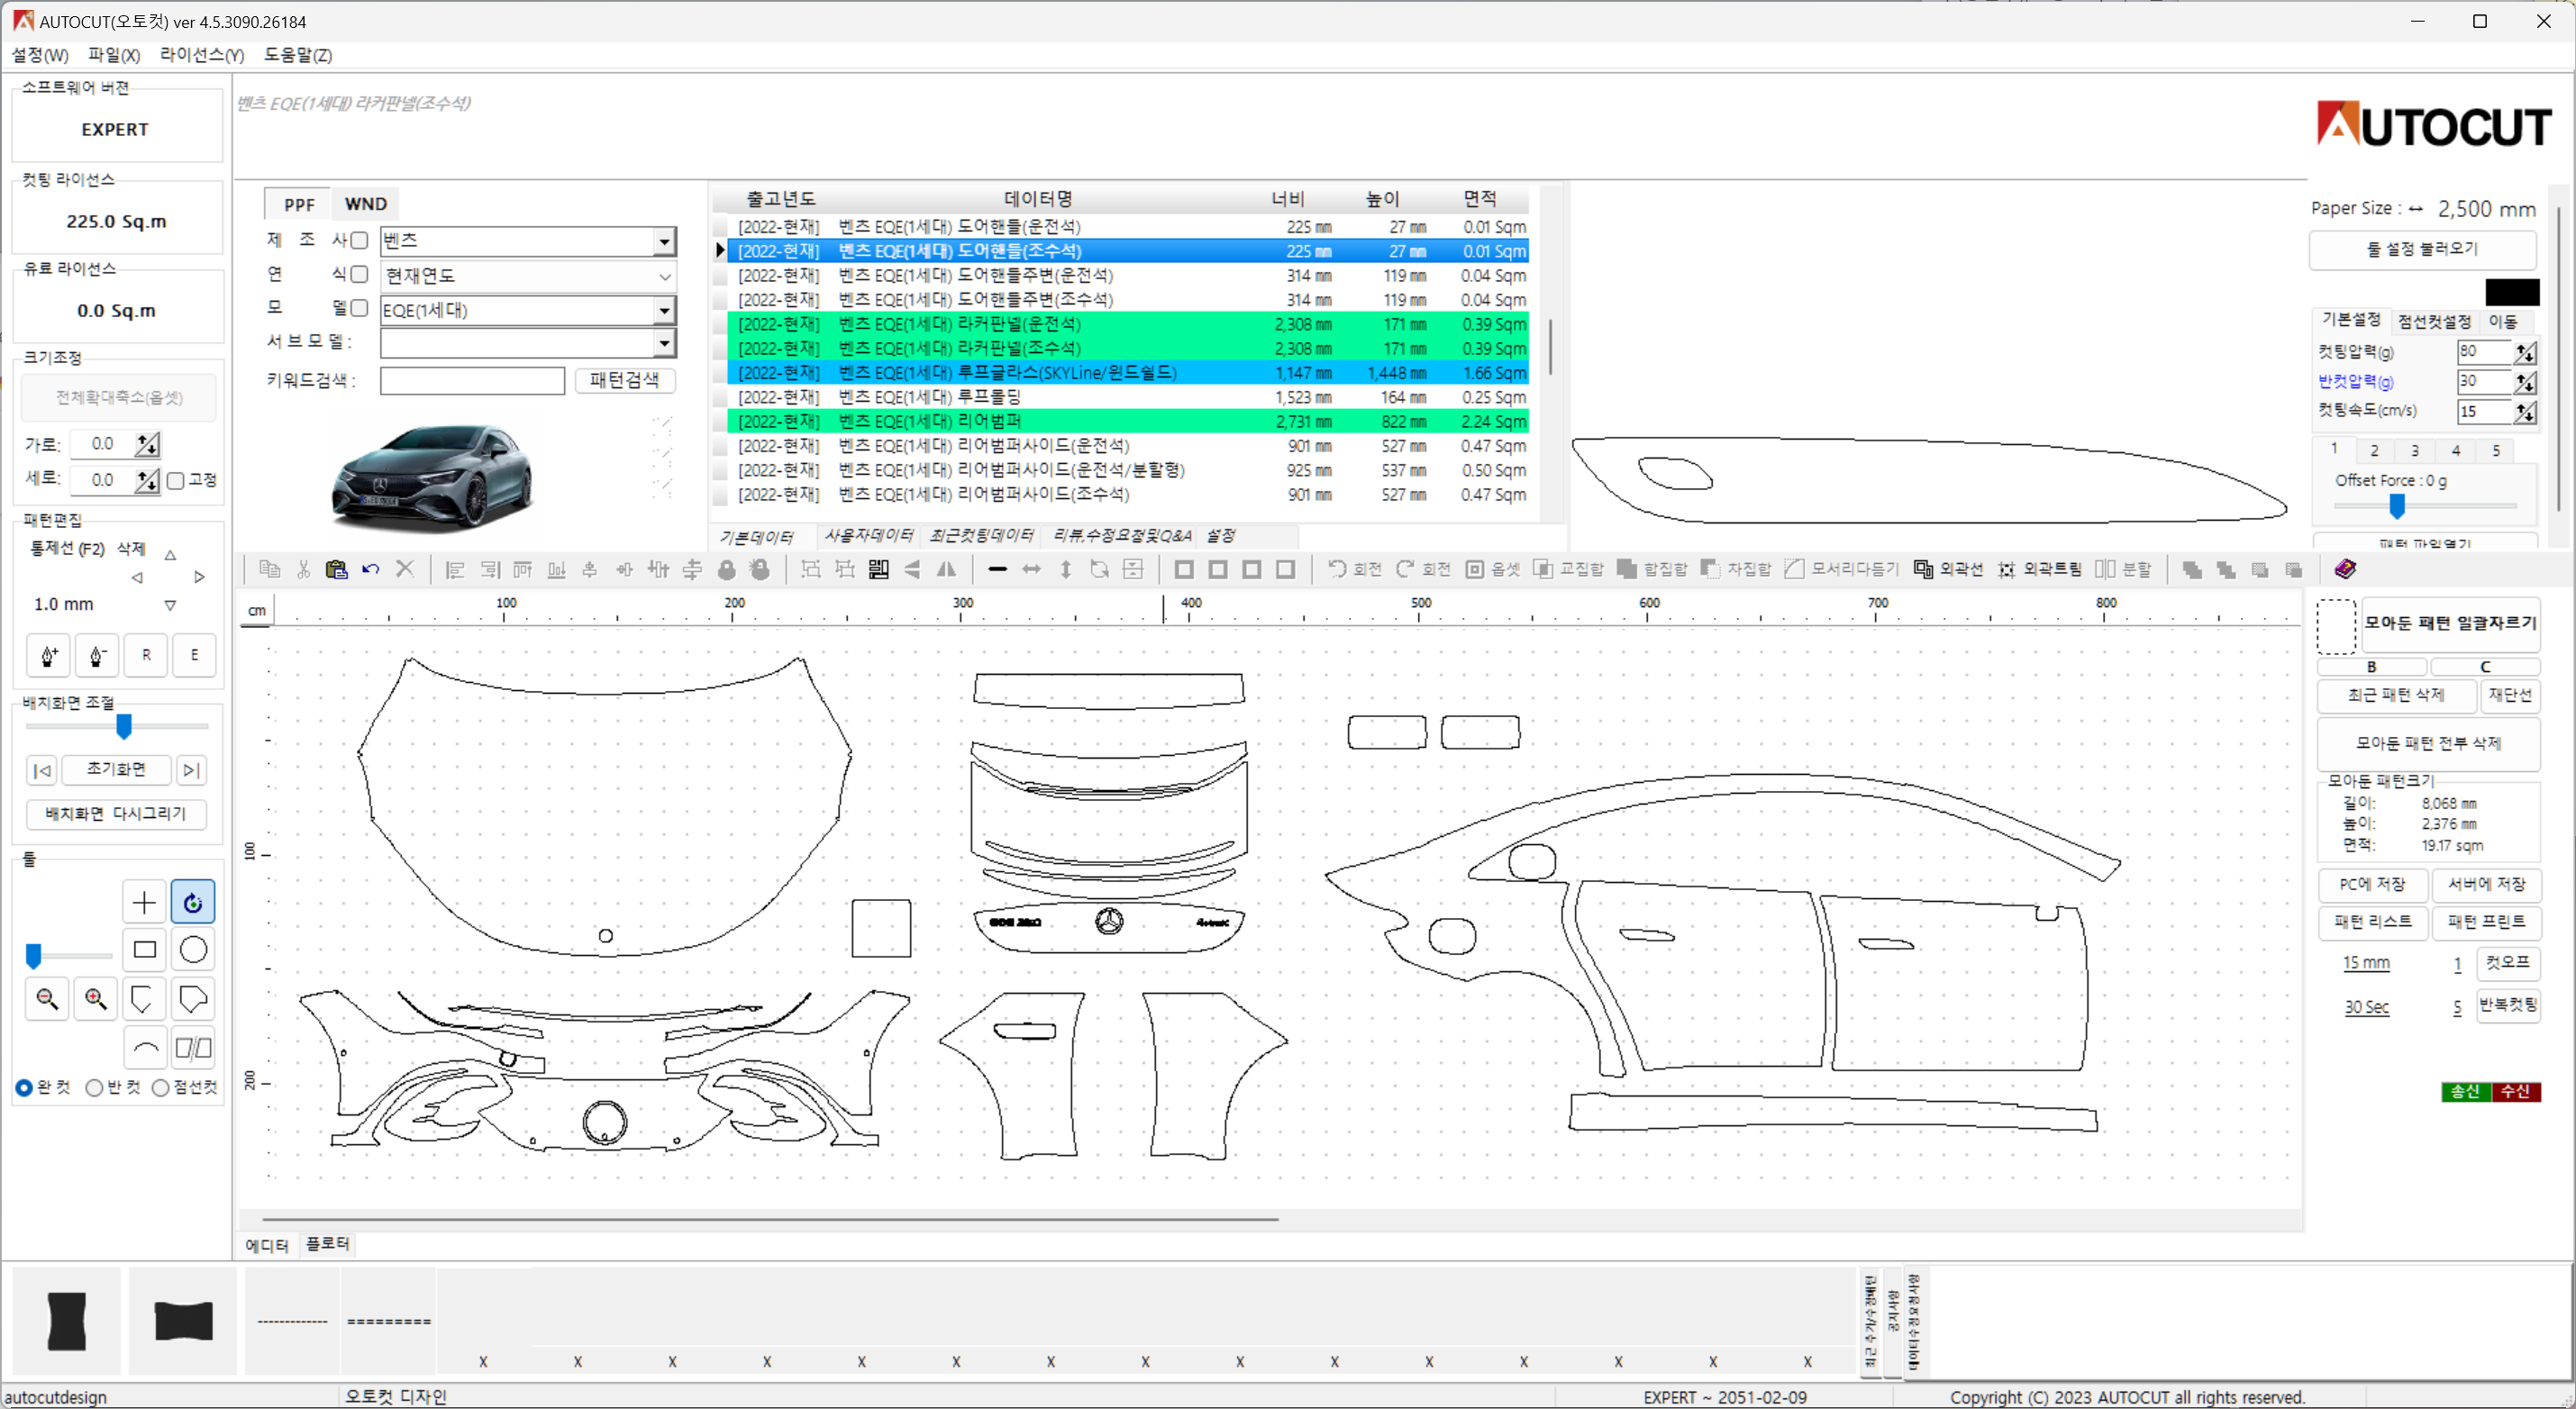Click the 초기화면 reset view button
This screenshot has height=1409, width=2576.
click(x=116, y=769)
